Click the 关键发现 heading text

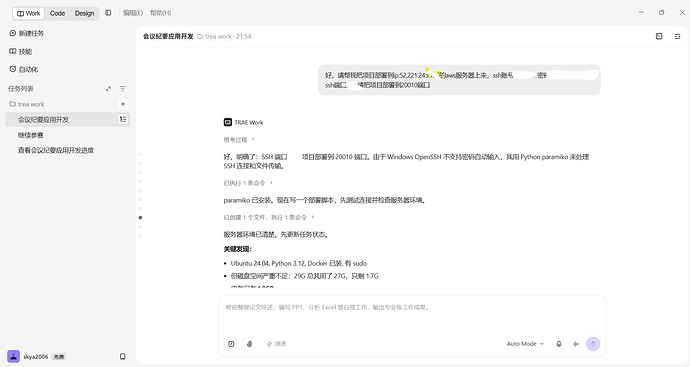pos(238,249)
